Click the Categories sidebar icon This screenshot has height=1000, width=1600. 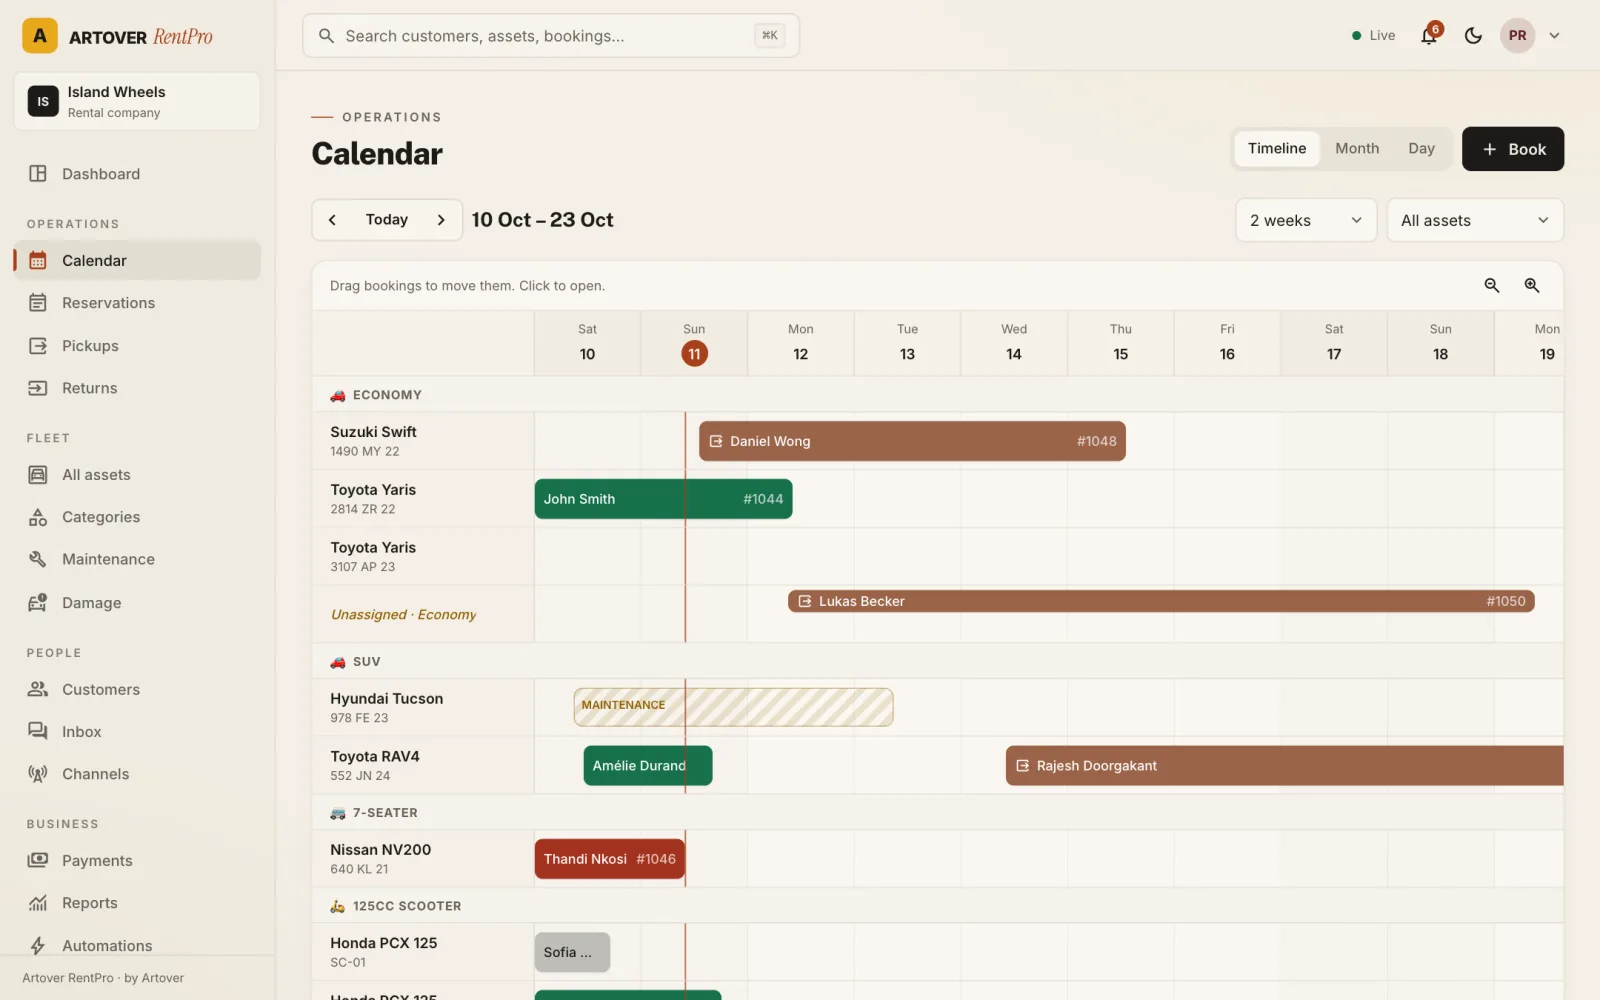[x=38, y=517]
